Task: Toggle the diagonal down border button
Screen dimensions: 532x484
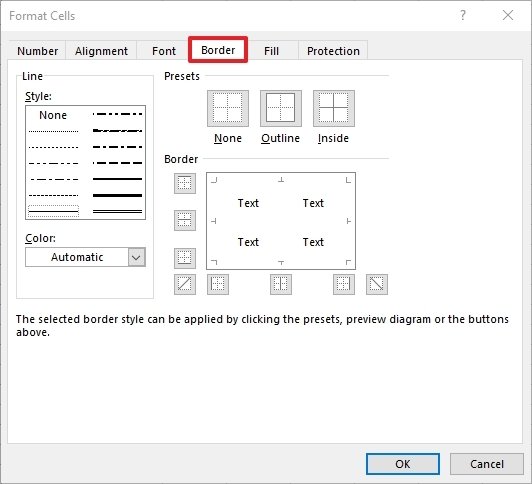Action: [x=377, y=284]
